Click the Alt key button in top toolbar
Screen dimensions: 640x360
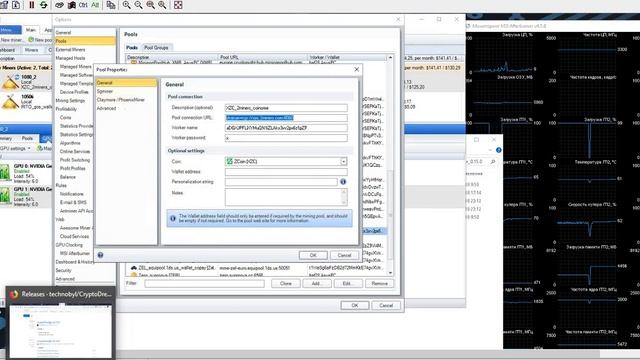(x=95, y=5)
